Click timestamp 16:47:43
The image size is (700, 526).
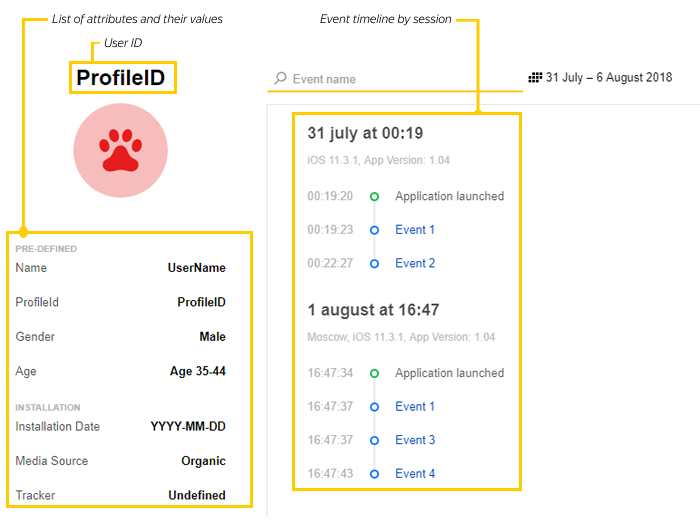(330, 473)
